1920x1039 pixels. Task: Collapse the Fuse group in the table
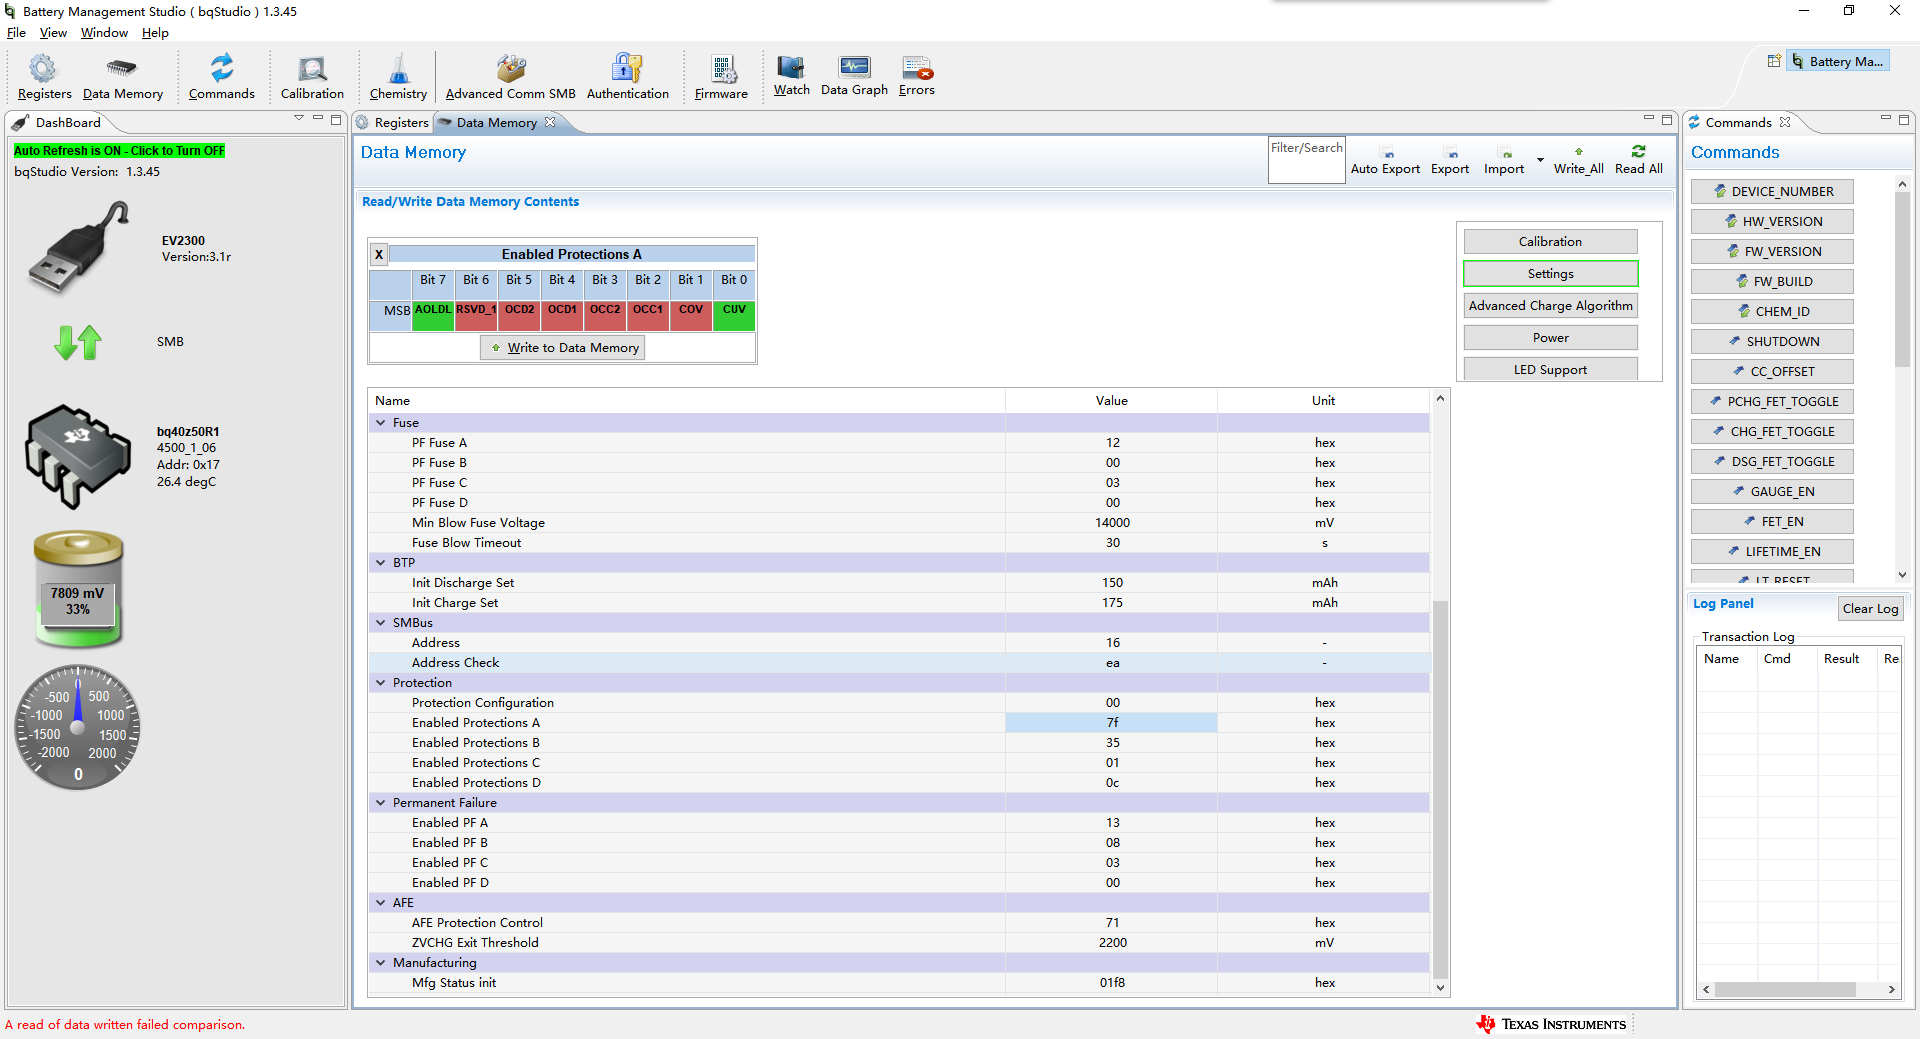[x=381, y=423]
